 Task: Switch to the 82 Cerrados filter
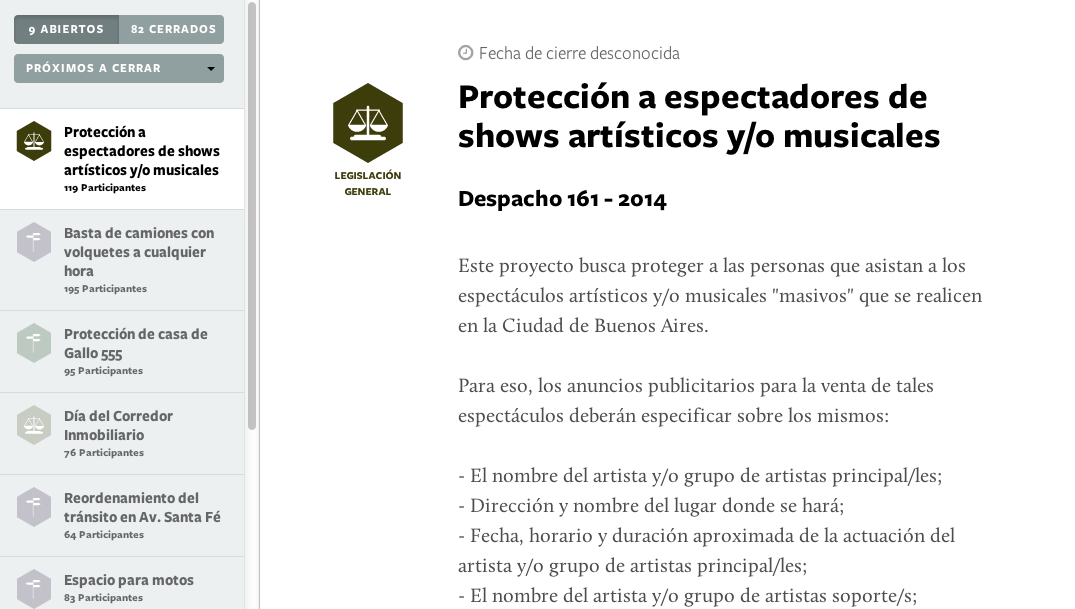tap(172, 30)
